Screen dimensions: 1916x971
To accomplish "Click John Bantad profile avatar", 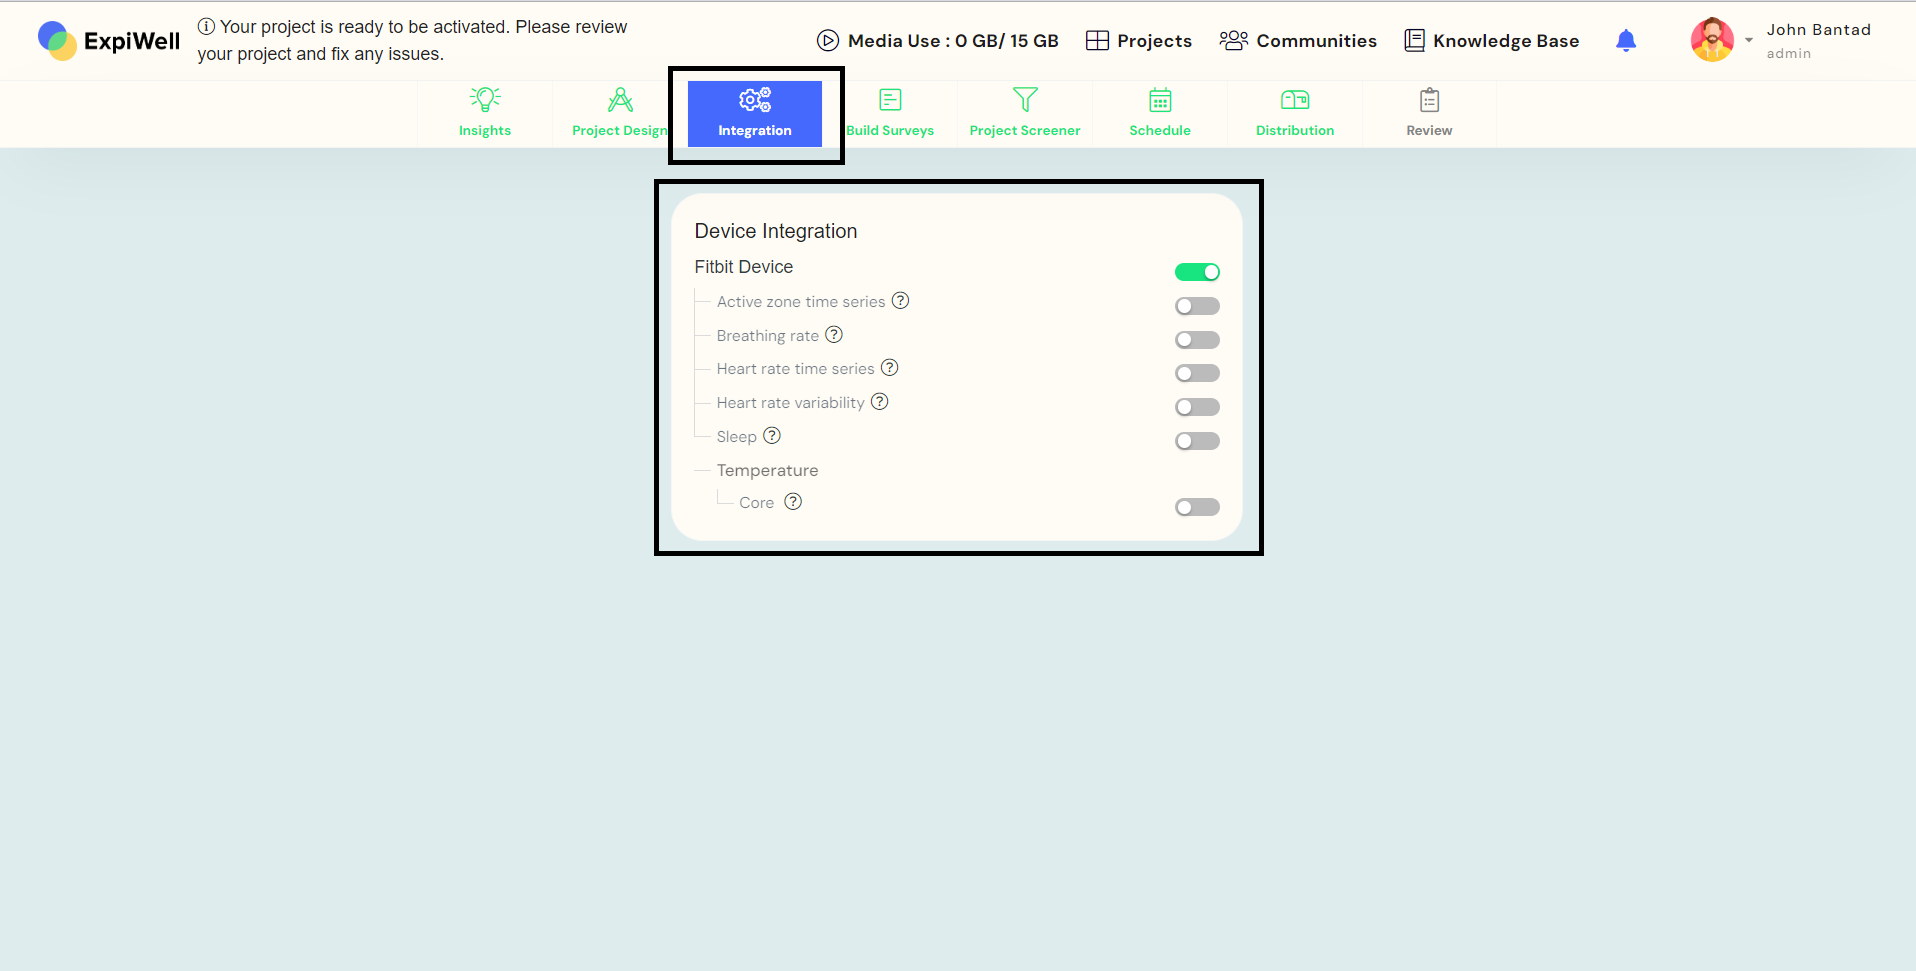I will [1712, 40].
